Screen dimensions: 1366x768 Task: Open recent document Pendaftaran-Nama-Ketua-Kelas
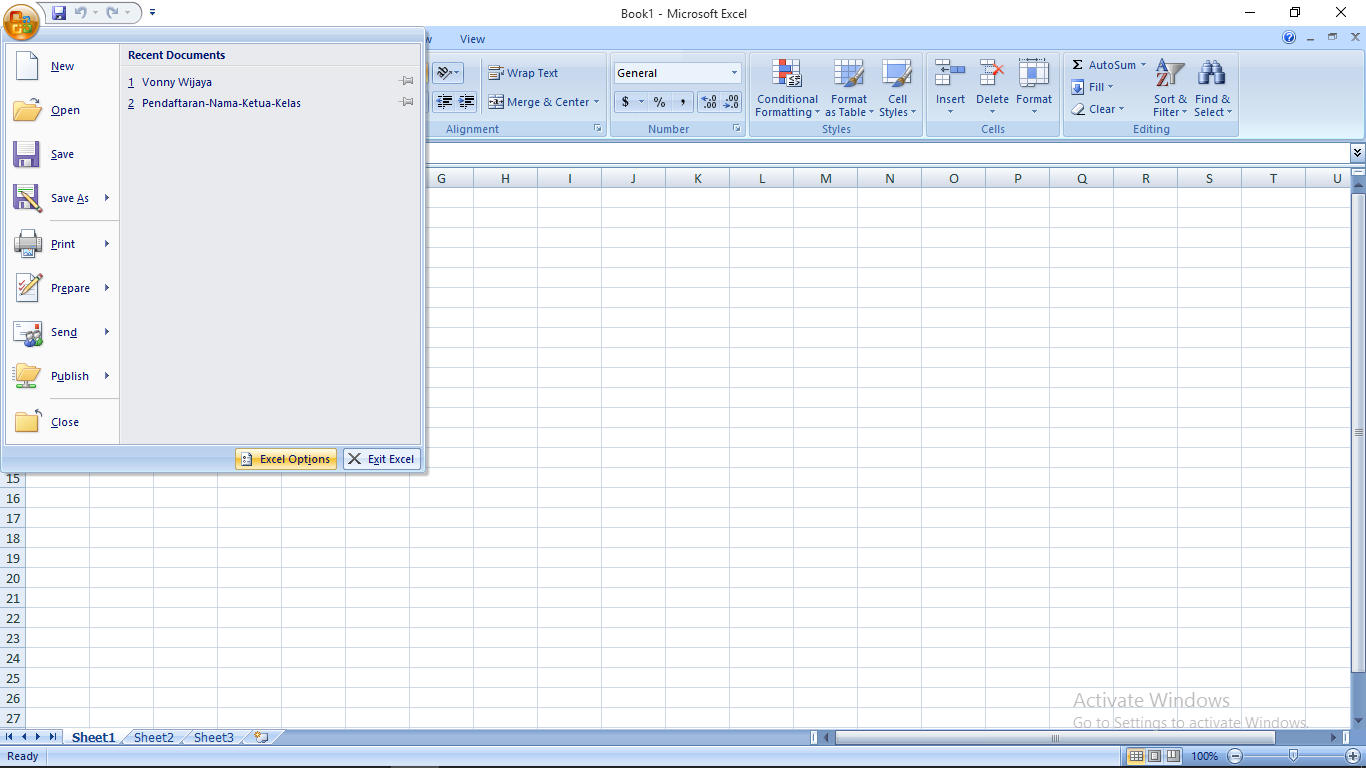pyautogui.click(x=214, y=103)
